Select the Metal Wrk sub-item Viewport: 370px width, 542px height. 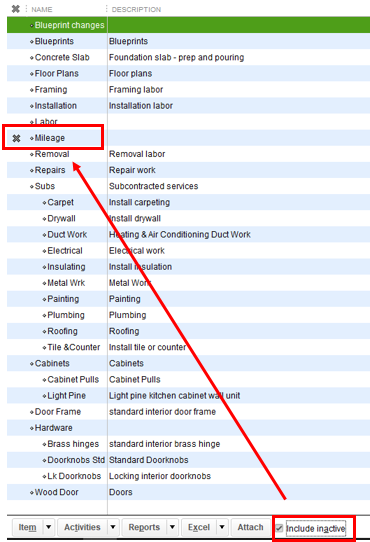click(66, 283)
